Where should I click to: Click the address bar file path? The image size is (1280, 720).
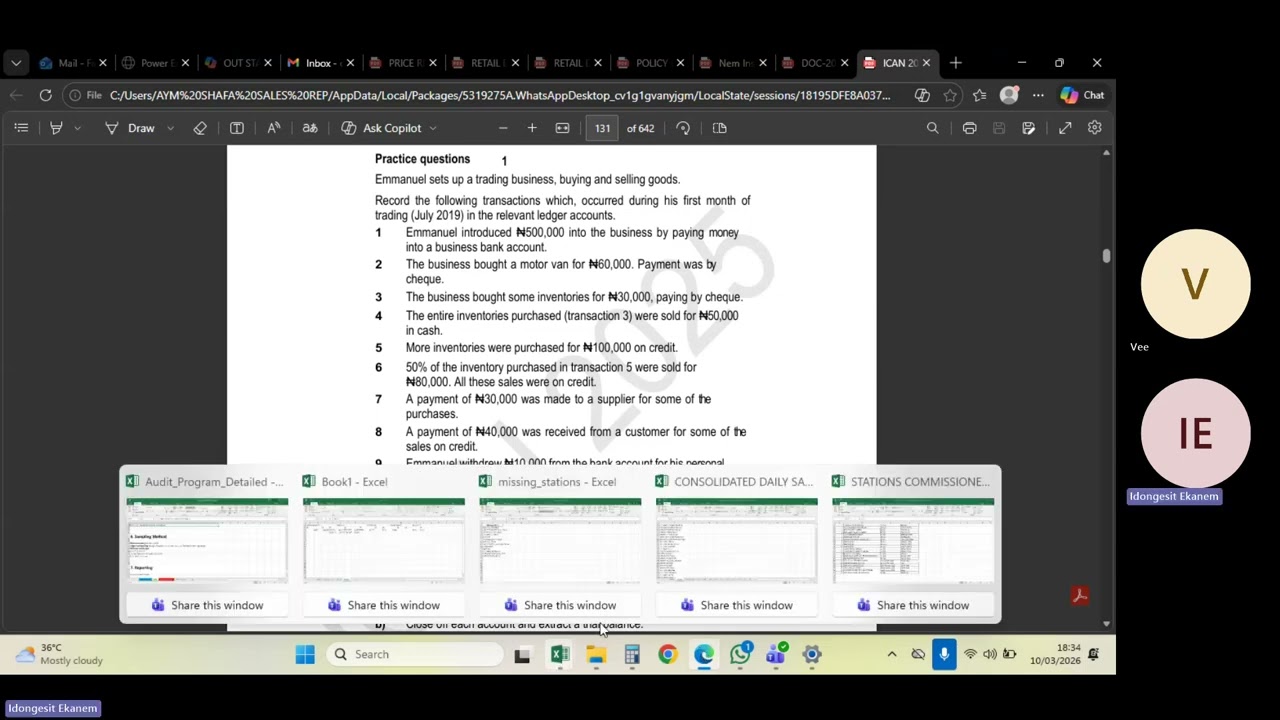[x=500, y=95]
